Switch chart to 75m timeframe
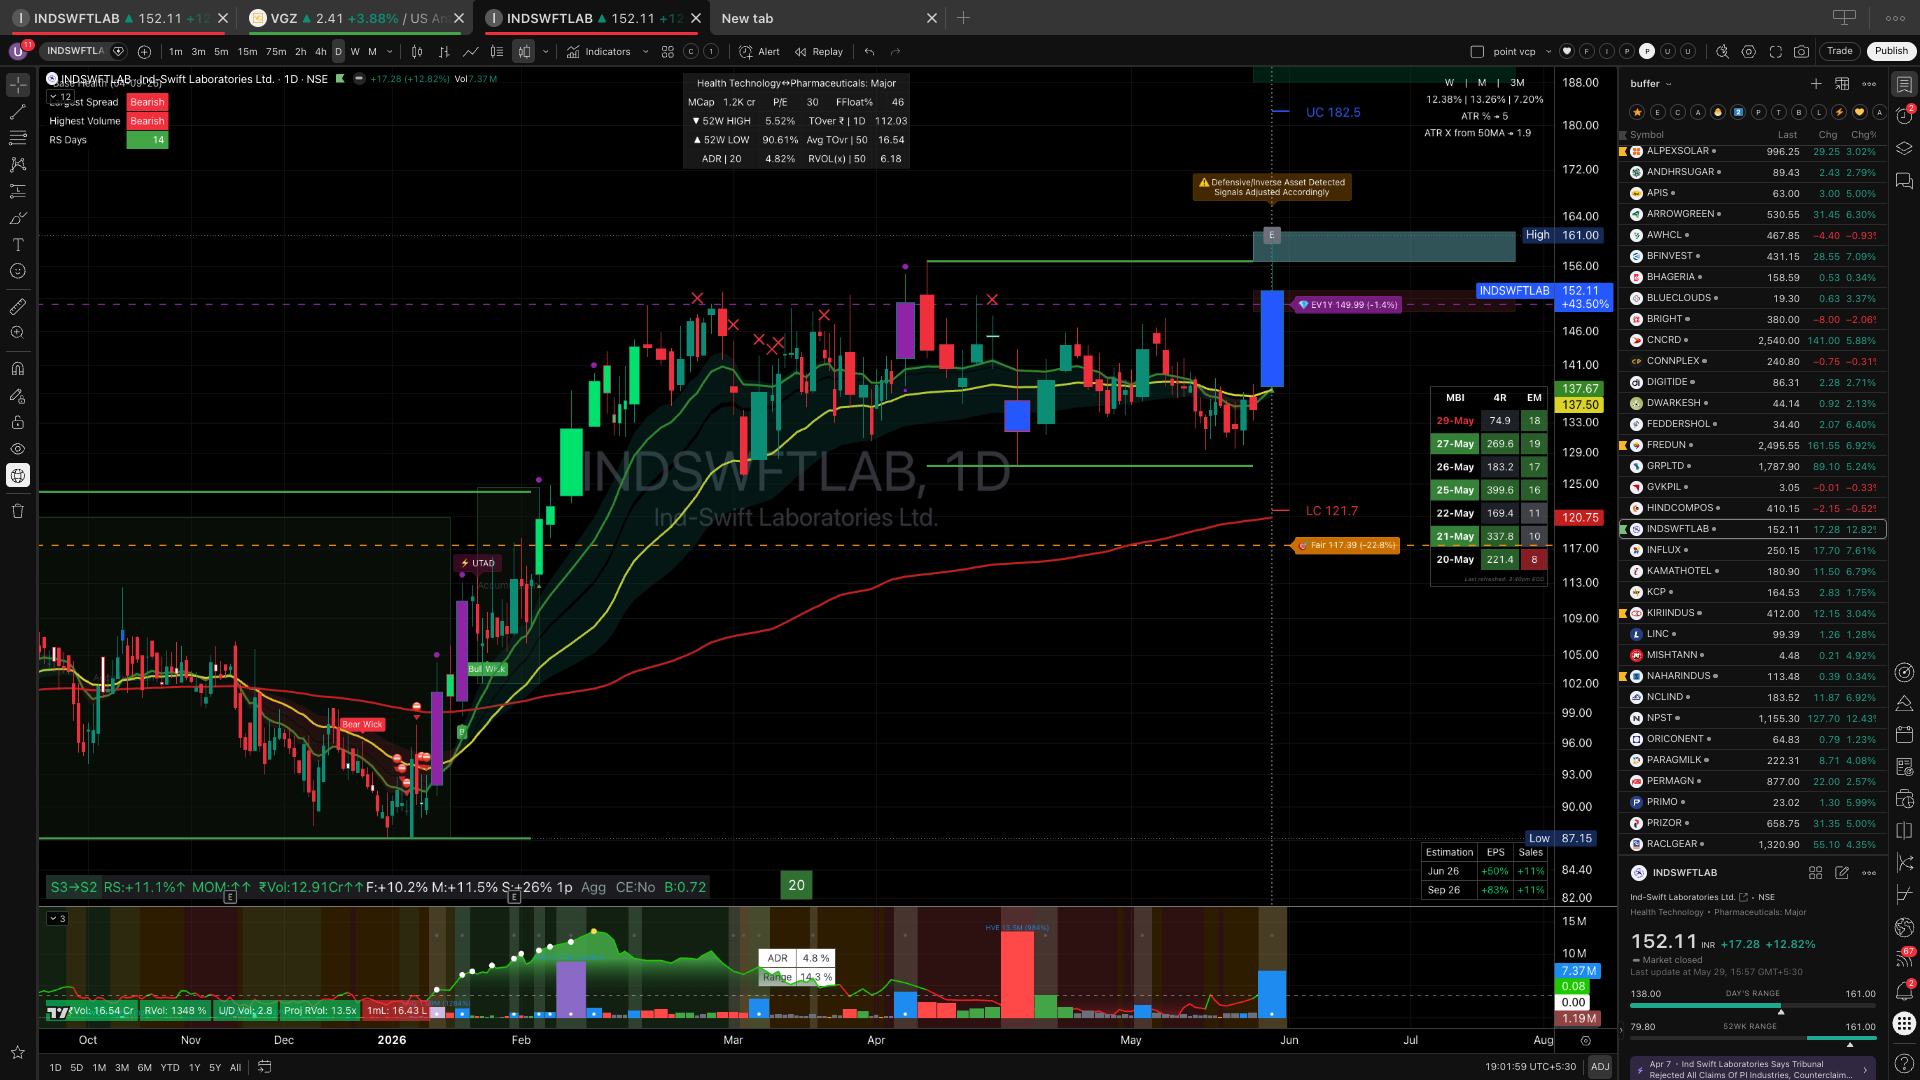 276,52
